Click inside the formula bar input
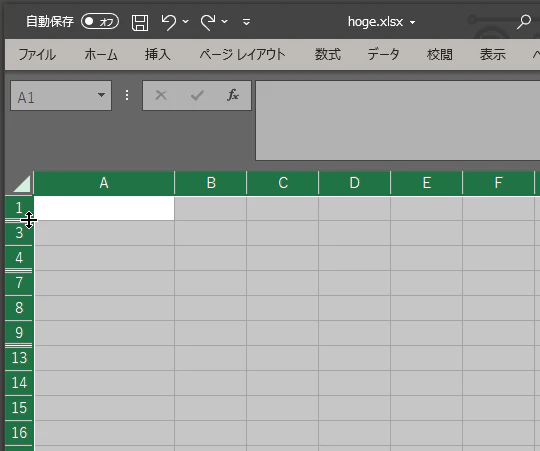Image resolution: width=540 pixels, height=451 pixels. point(397,120)
